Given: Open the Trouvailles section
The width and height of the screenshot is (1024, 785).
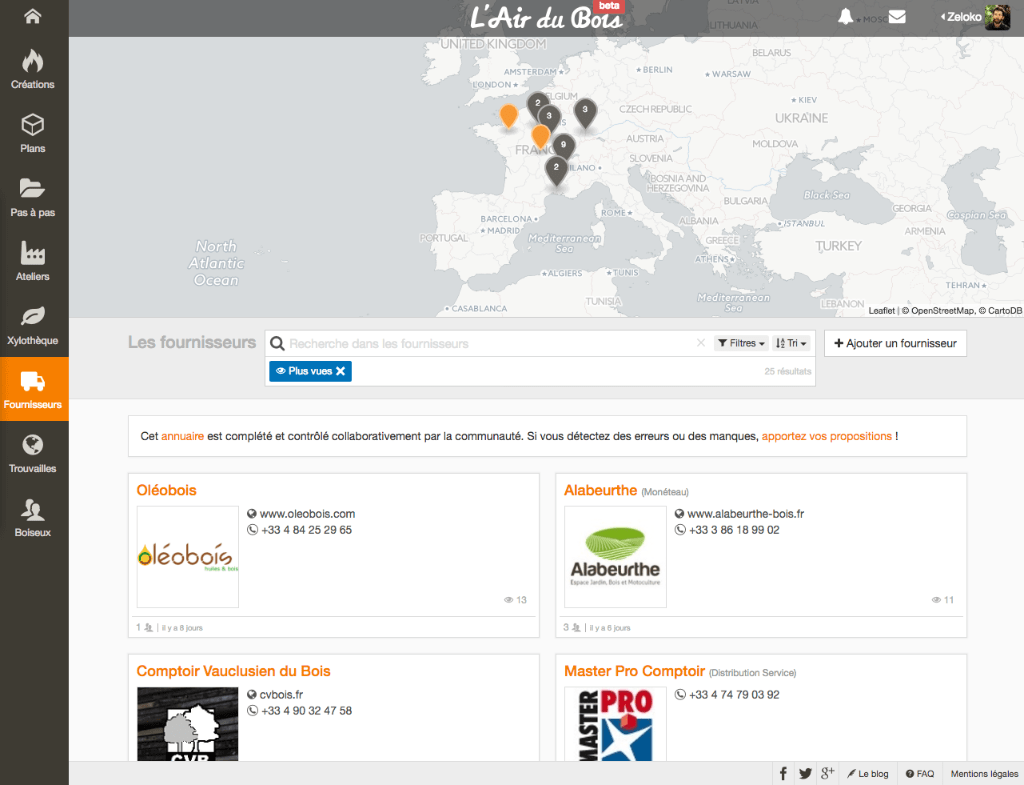Looking at the screenshot, I should 33,453.
